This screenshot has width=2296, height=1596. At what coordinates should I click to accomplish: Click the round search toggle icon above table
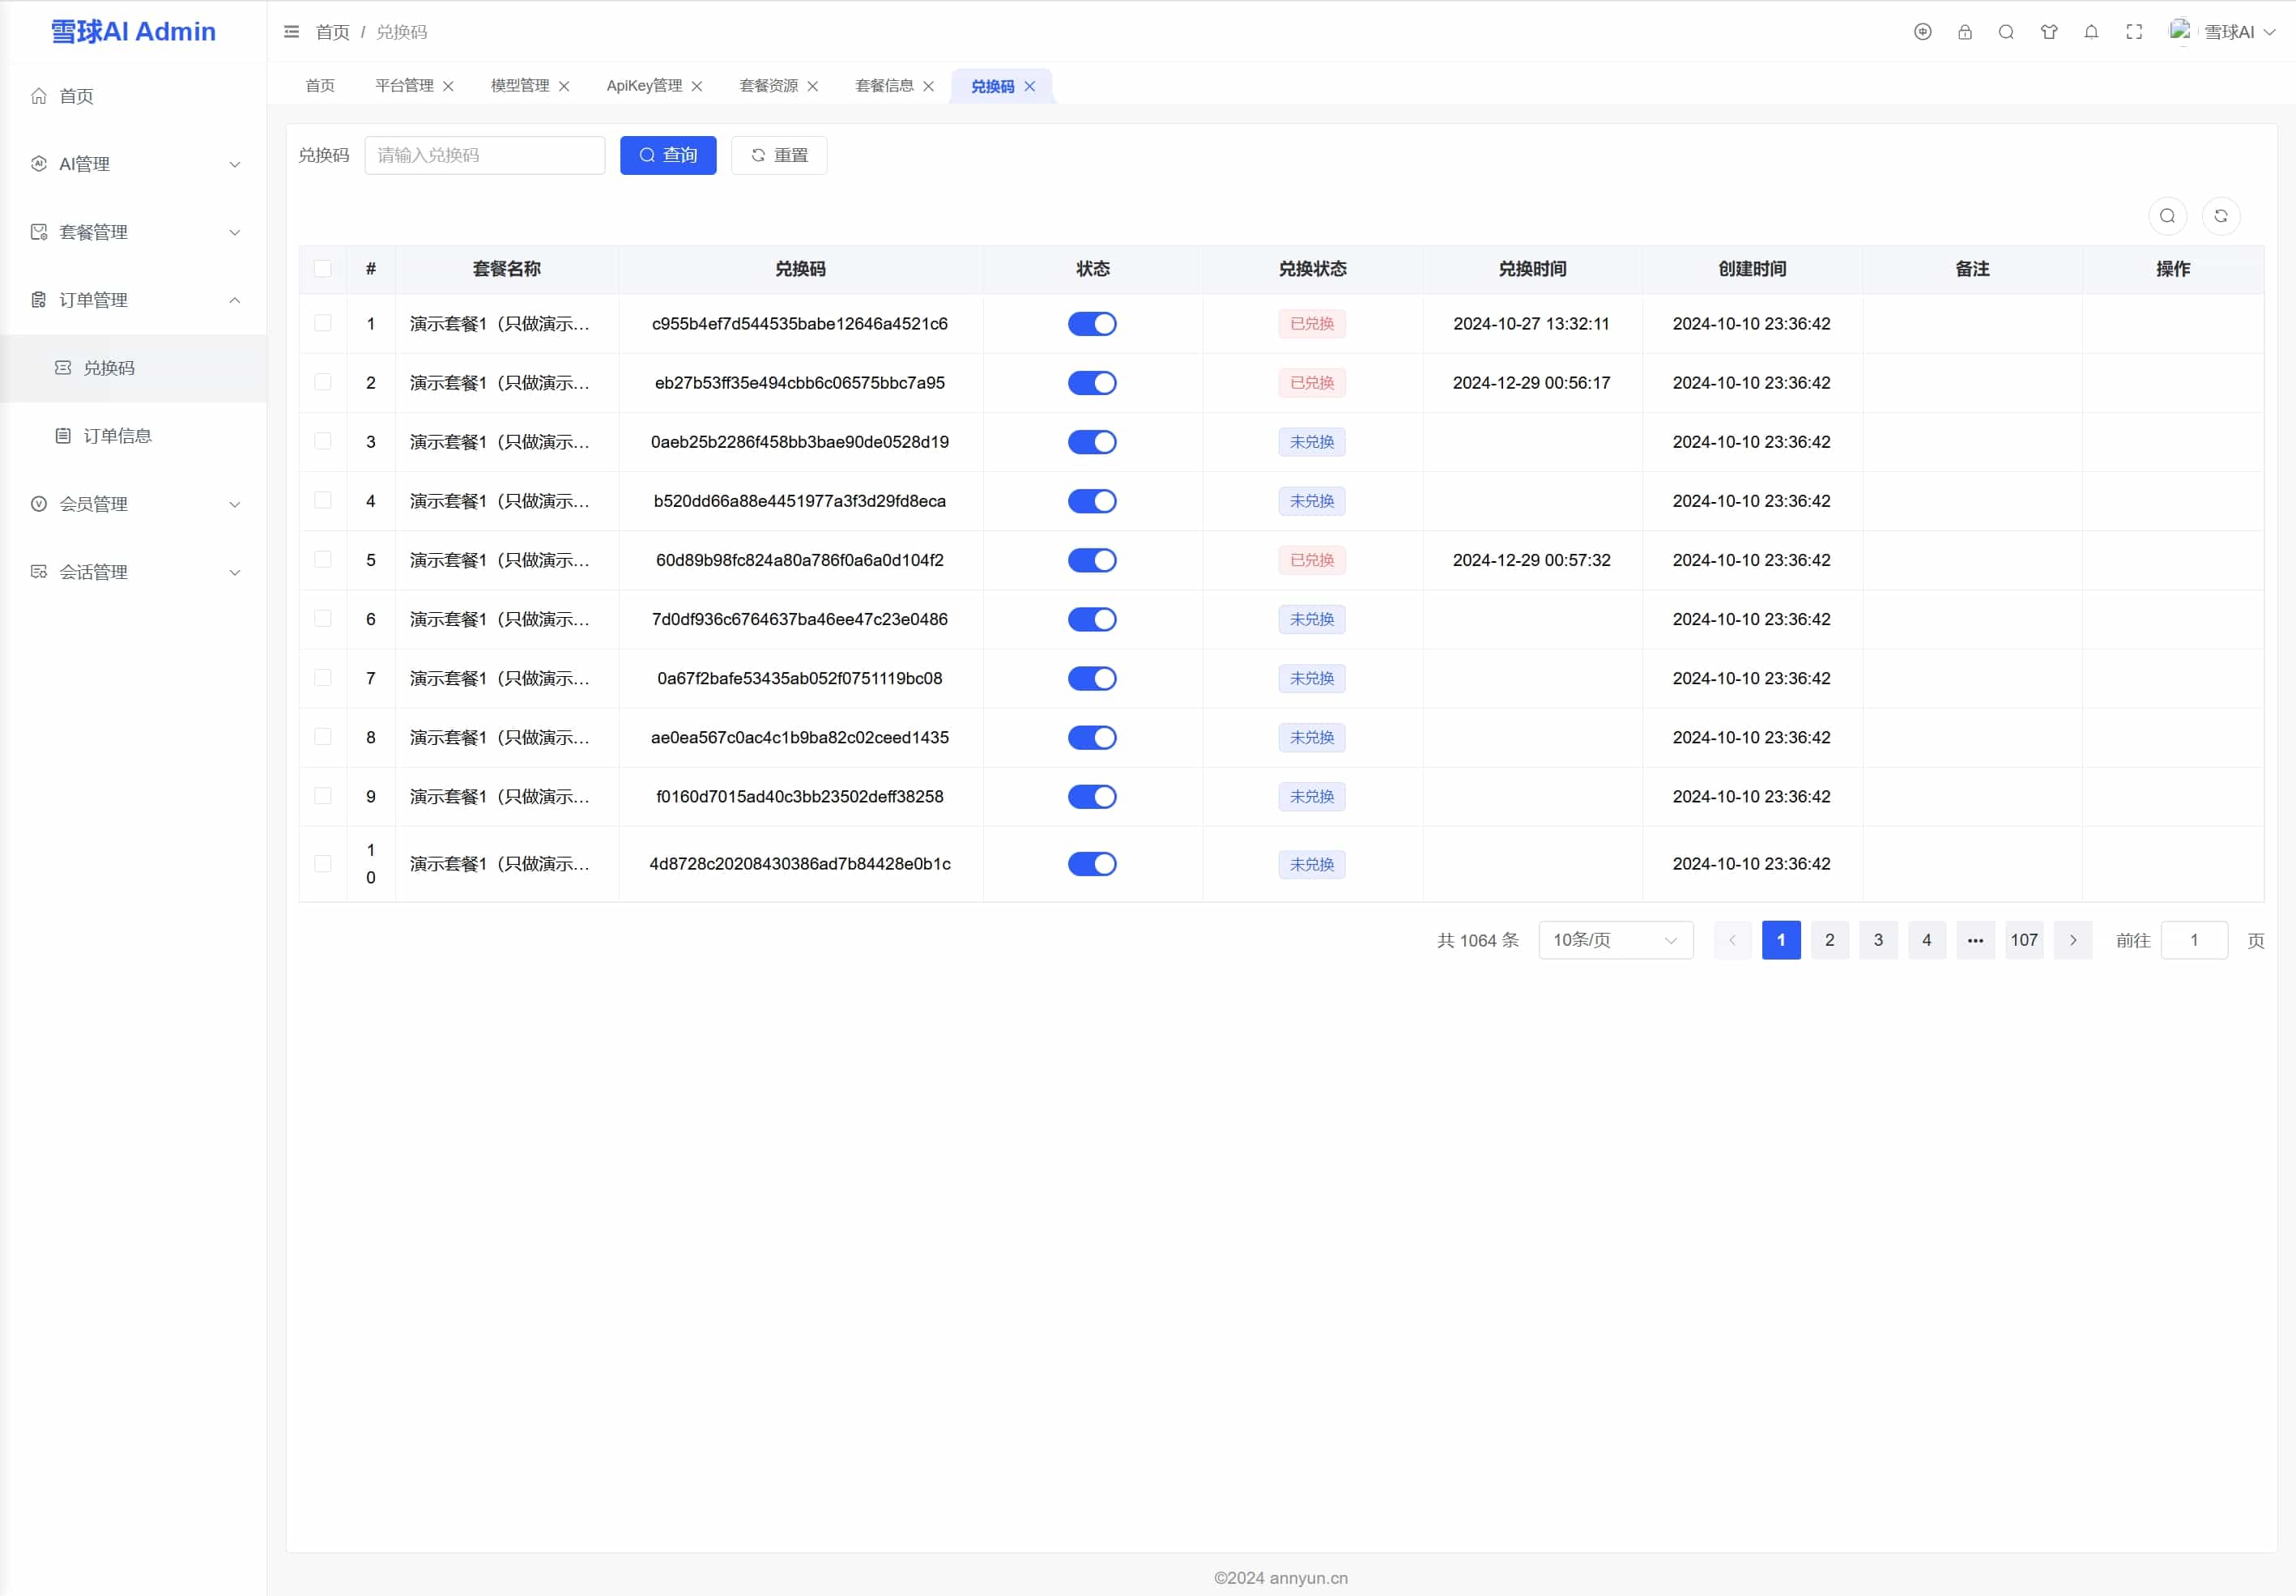(x=2167, y=216)
